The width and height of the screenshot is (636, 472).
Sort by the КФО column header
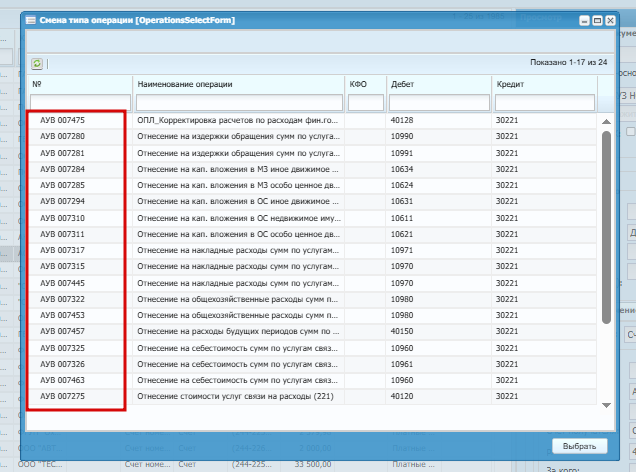click(x=365, y=84)
